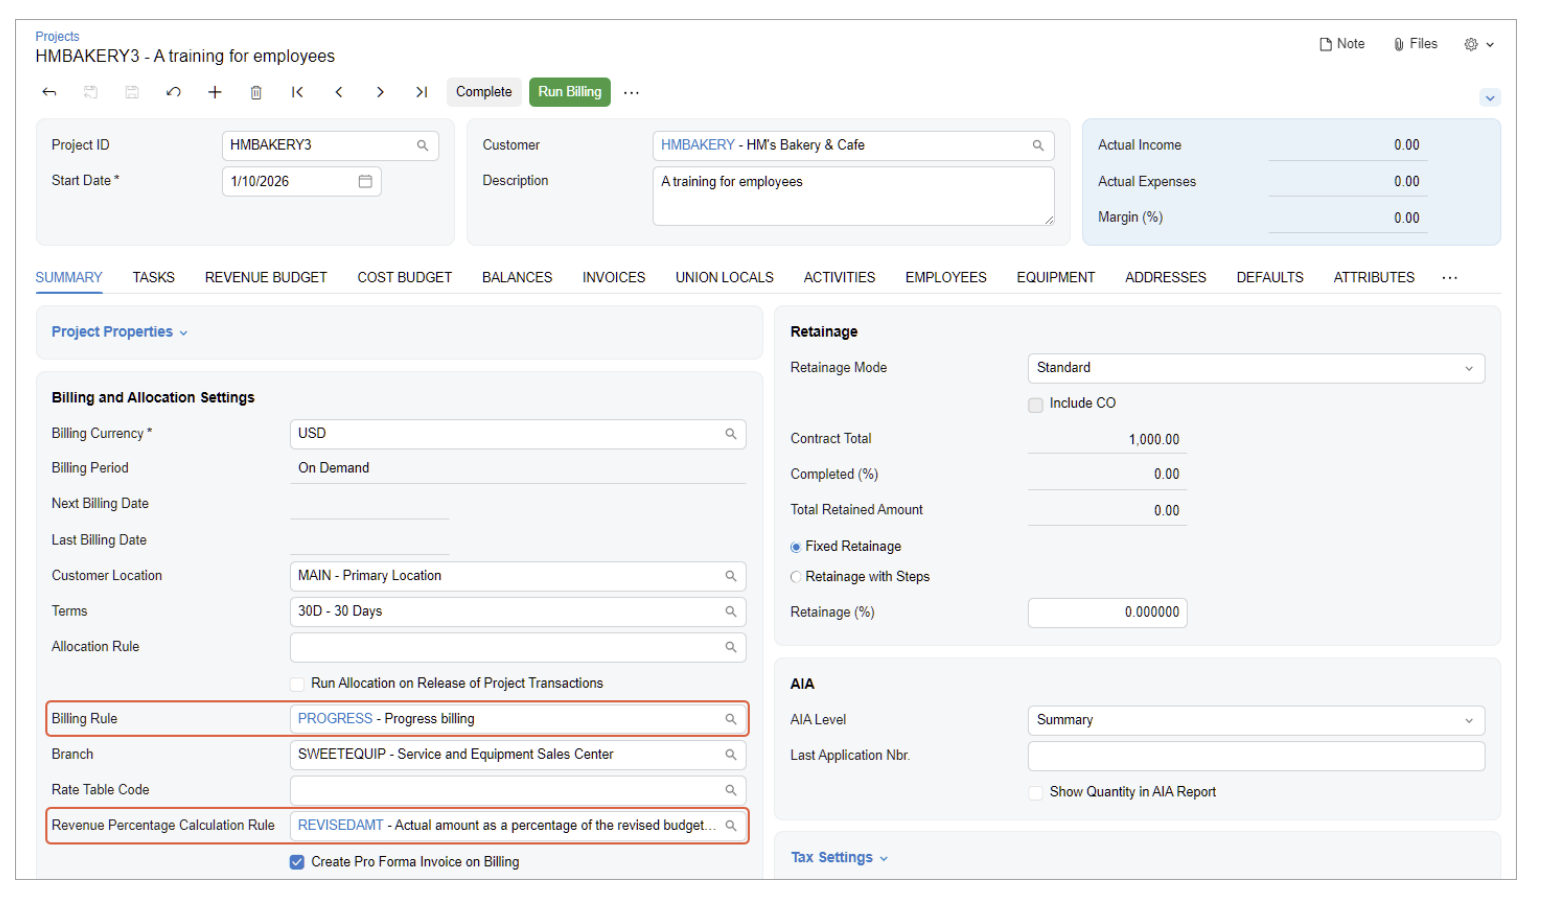Toggle Run Allocation on Release of Project Transactions
This screenshot has width=1547, height=905.
click(297, 684)
